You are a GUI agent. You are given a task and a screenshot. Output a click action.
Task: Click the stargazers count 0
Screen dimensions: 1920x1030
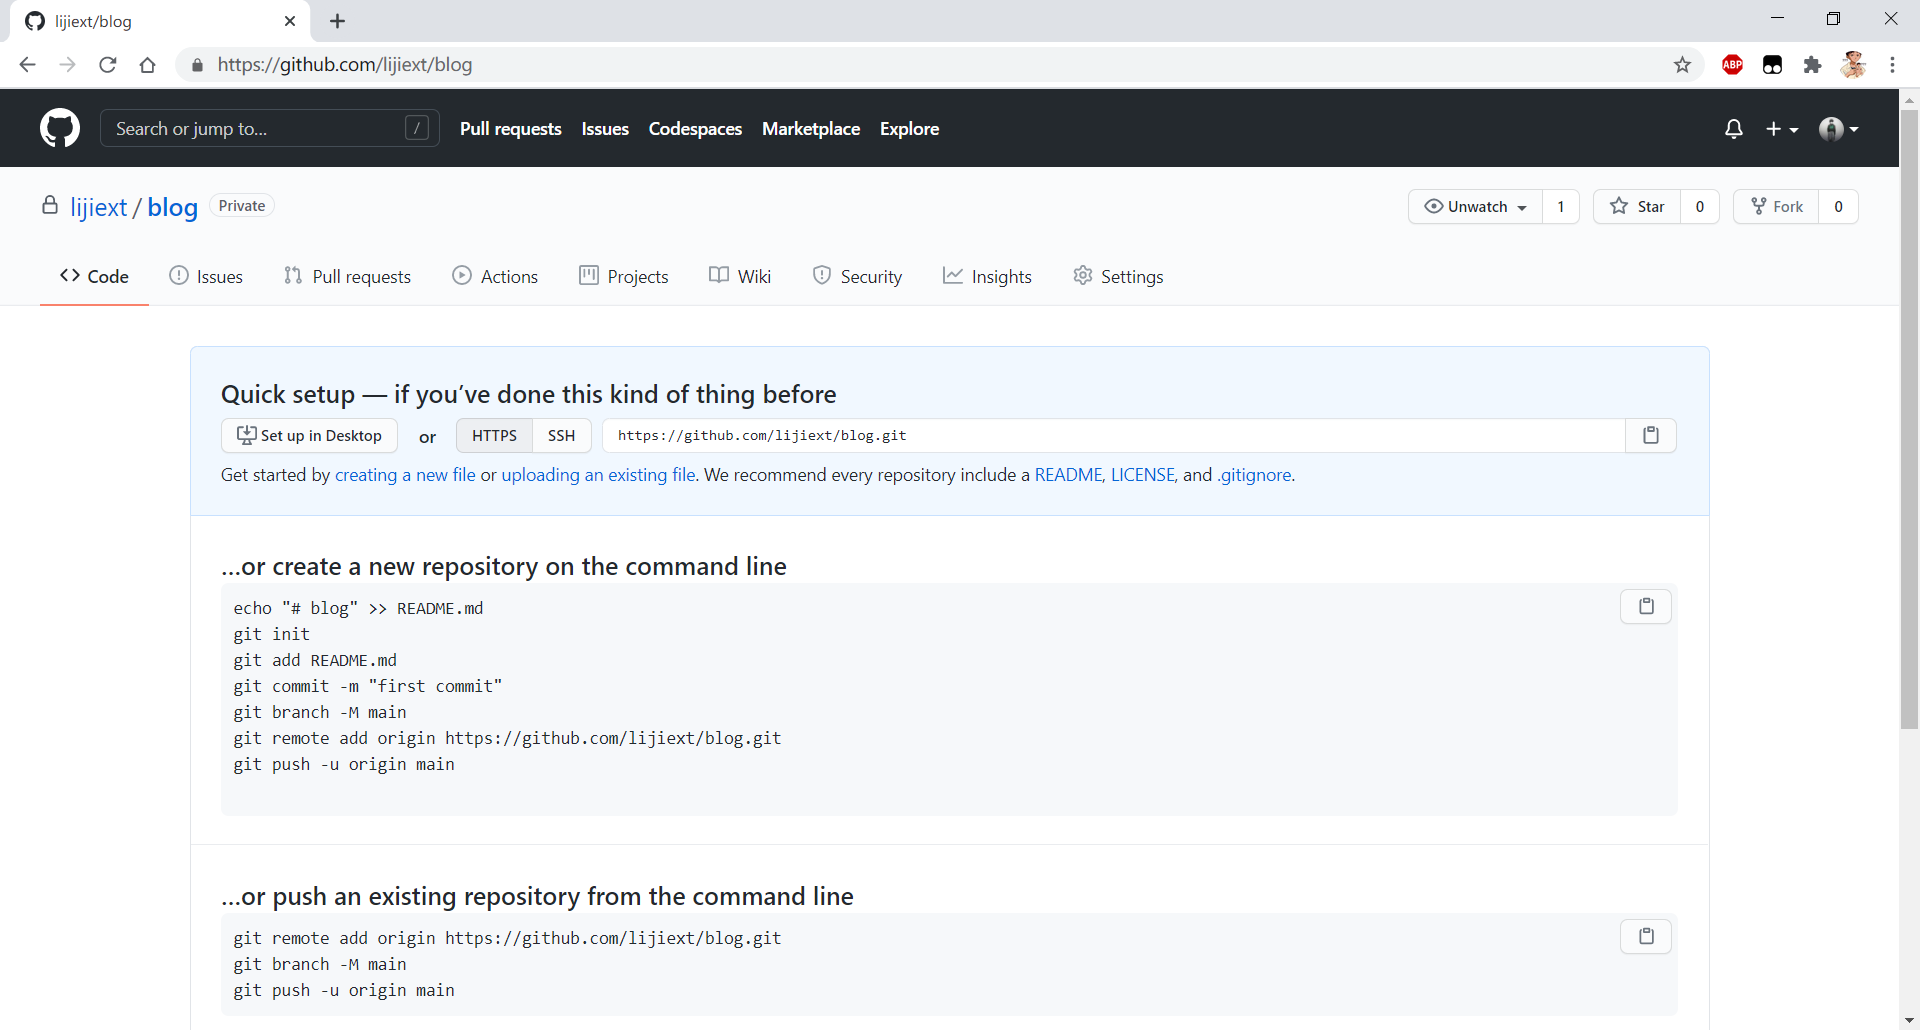[1700, 207]
